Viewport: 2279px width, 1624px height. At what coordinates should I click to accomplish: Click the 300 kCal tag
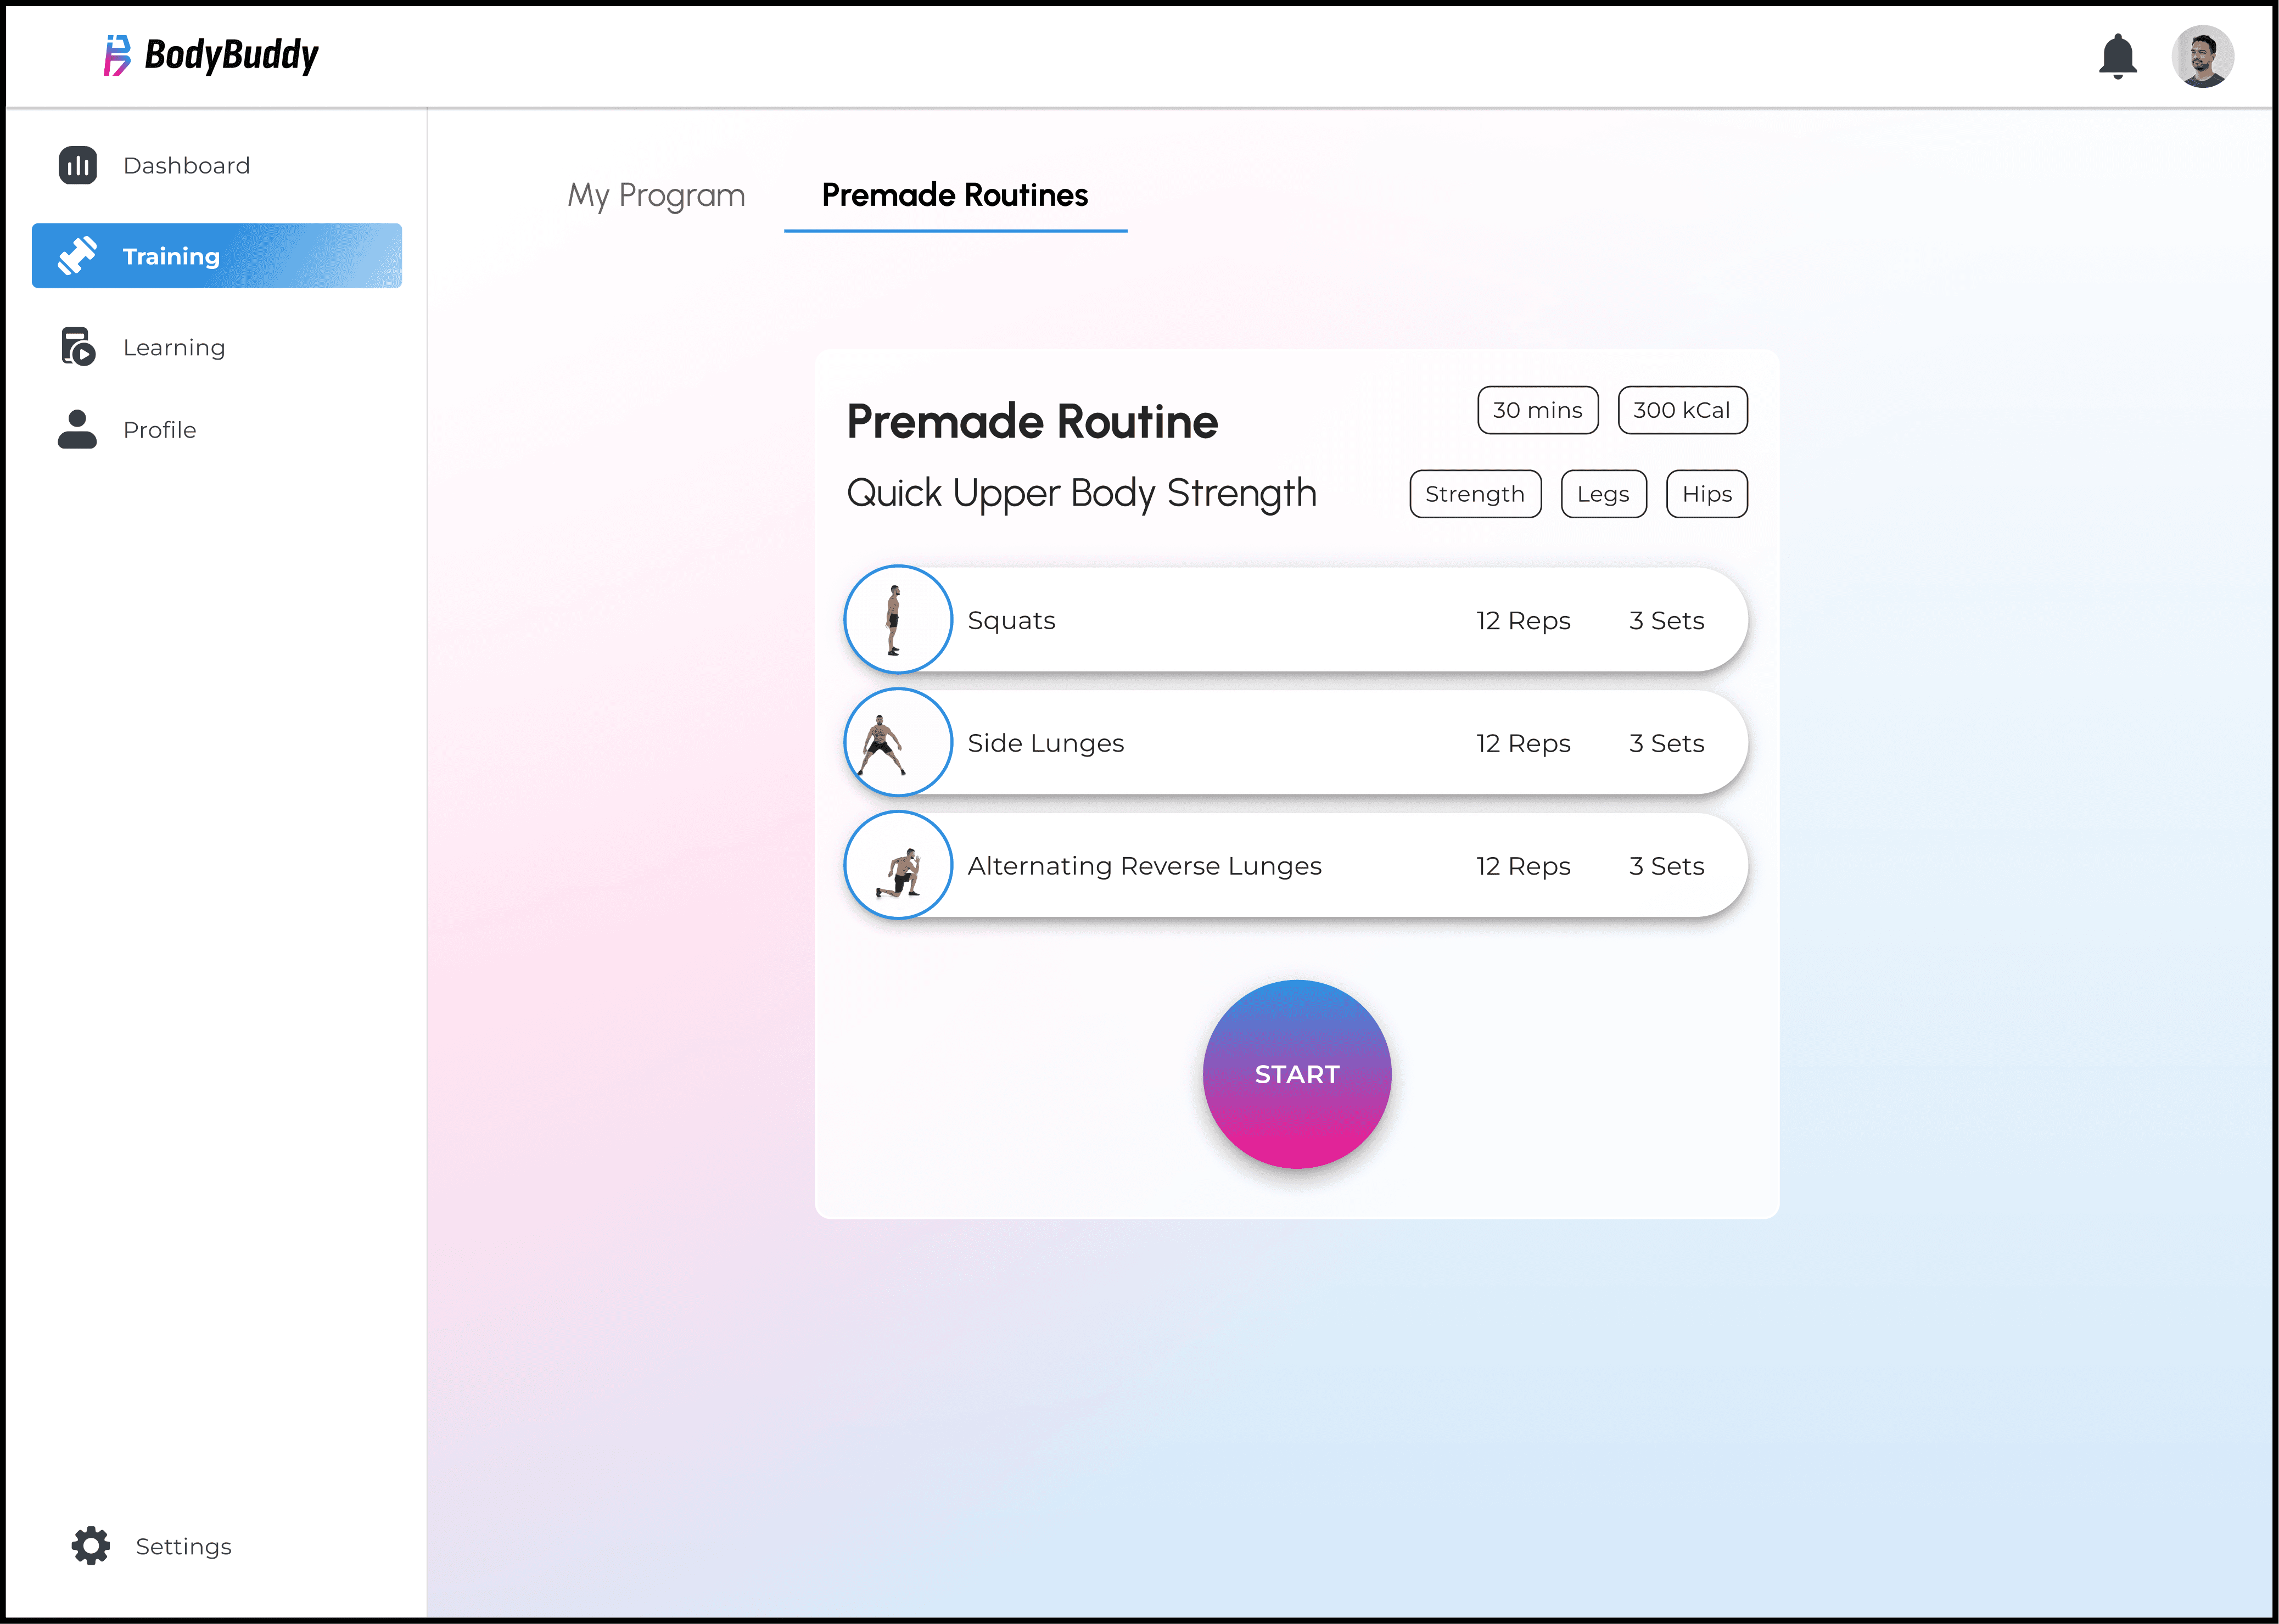pyautogui.click(x=1682, y=410)
